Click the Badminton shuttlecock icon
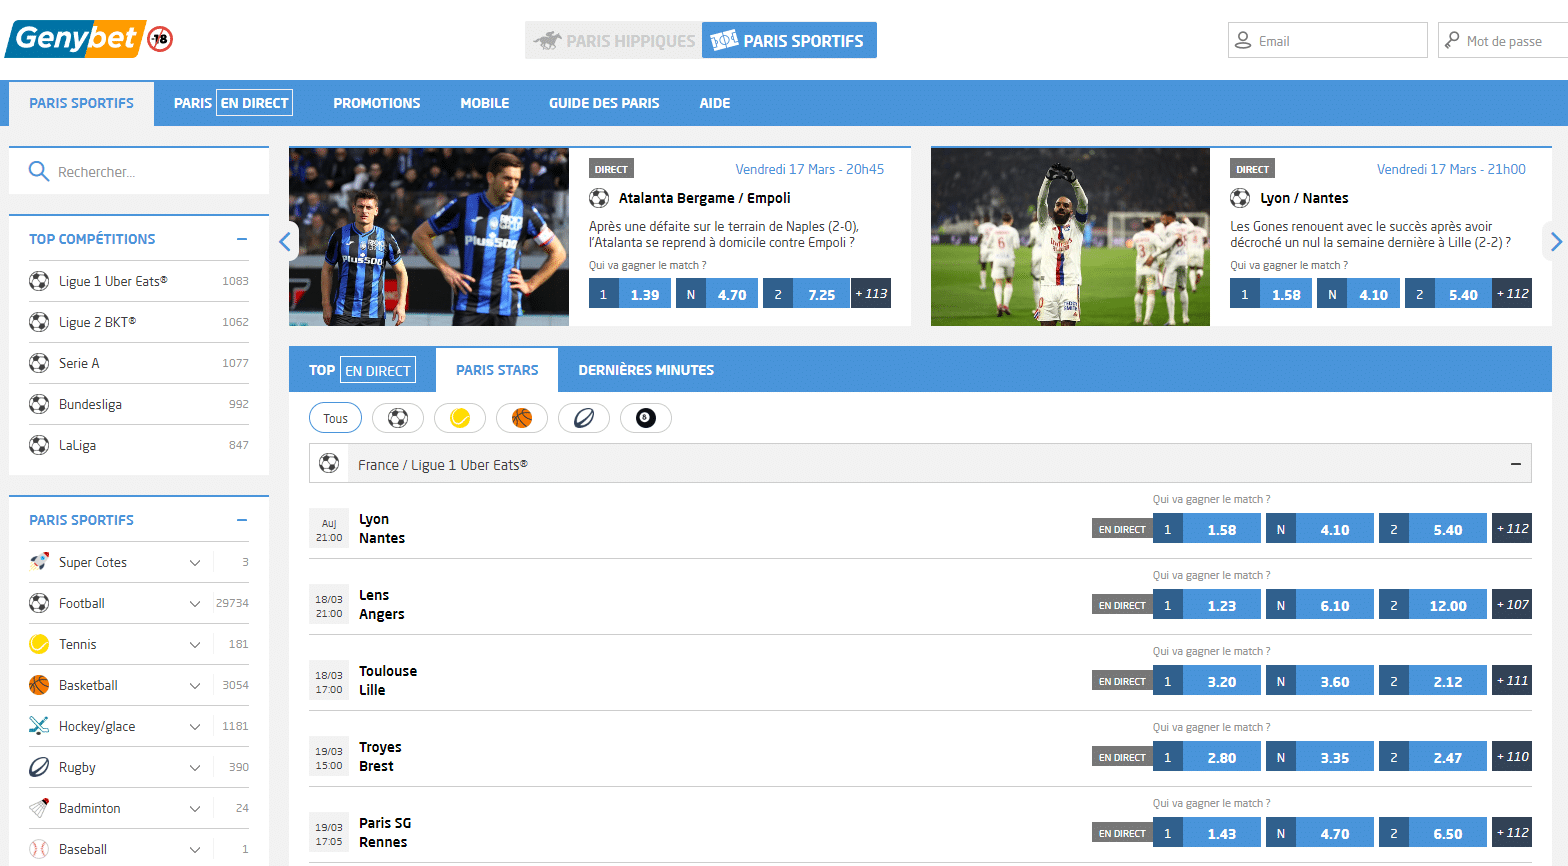 coord(39,808)
